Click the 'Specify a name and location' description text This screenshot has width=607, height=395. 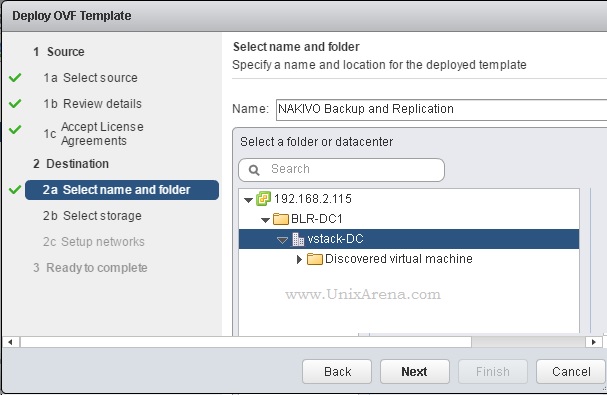(379, 65)
